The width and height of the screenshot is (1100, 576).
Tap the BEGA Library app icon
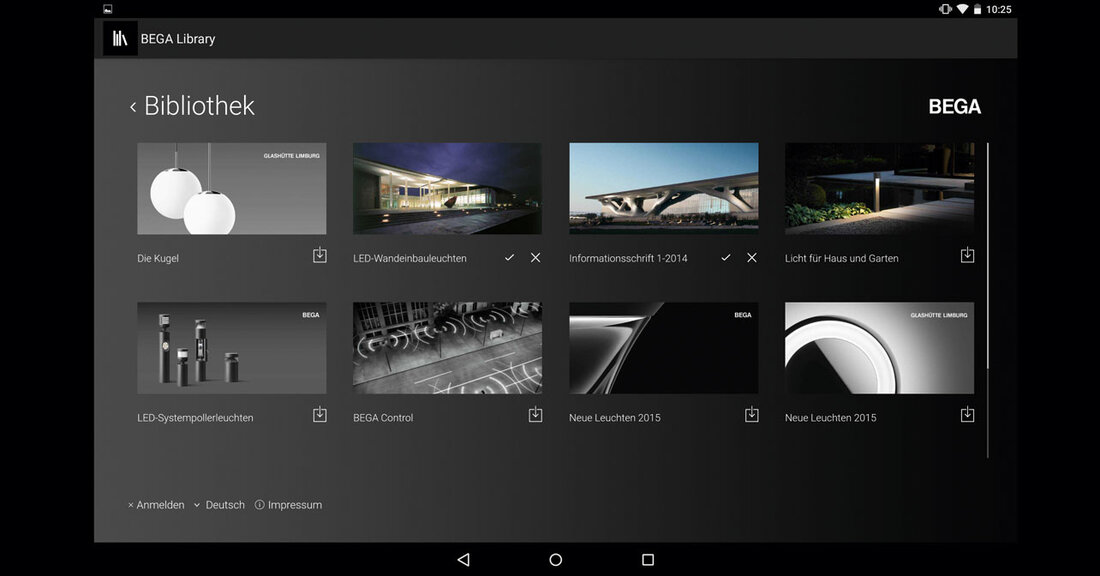coord(120,39)
